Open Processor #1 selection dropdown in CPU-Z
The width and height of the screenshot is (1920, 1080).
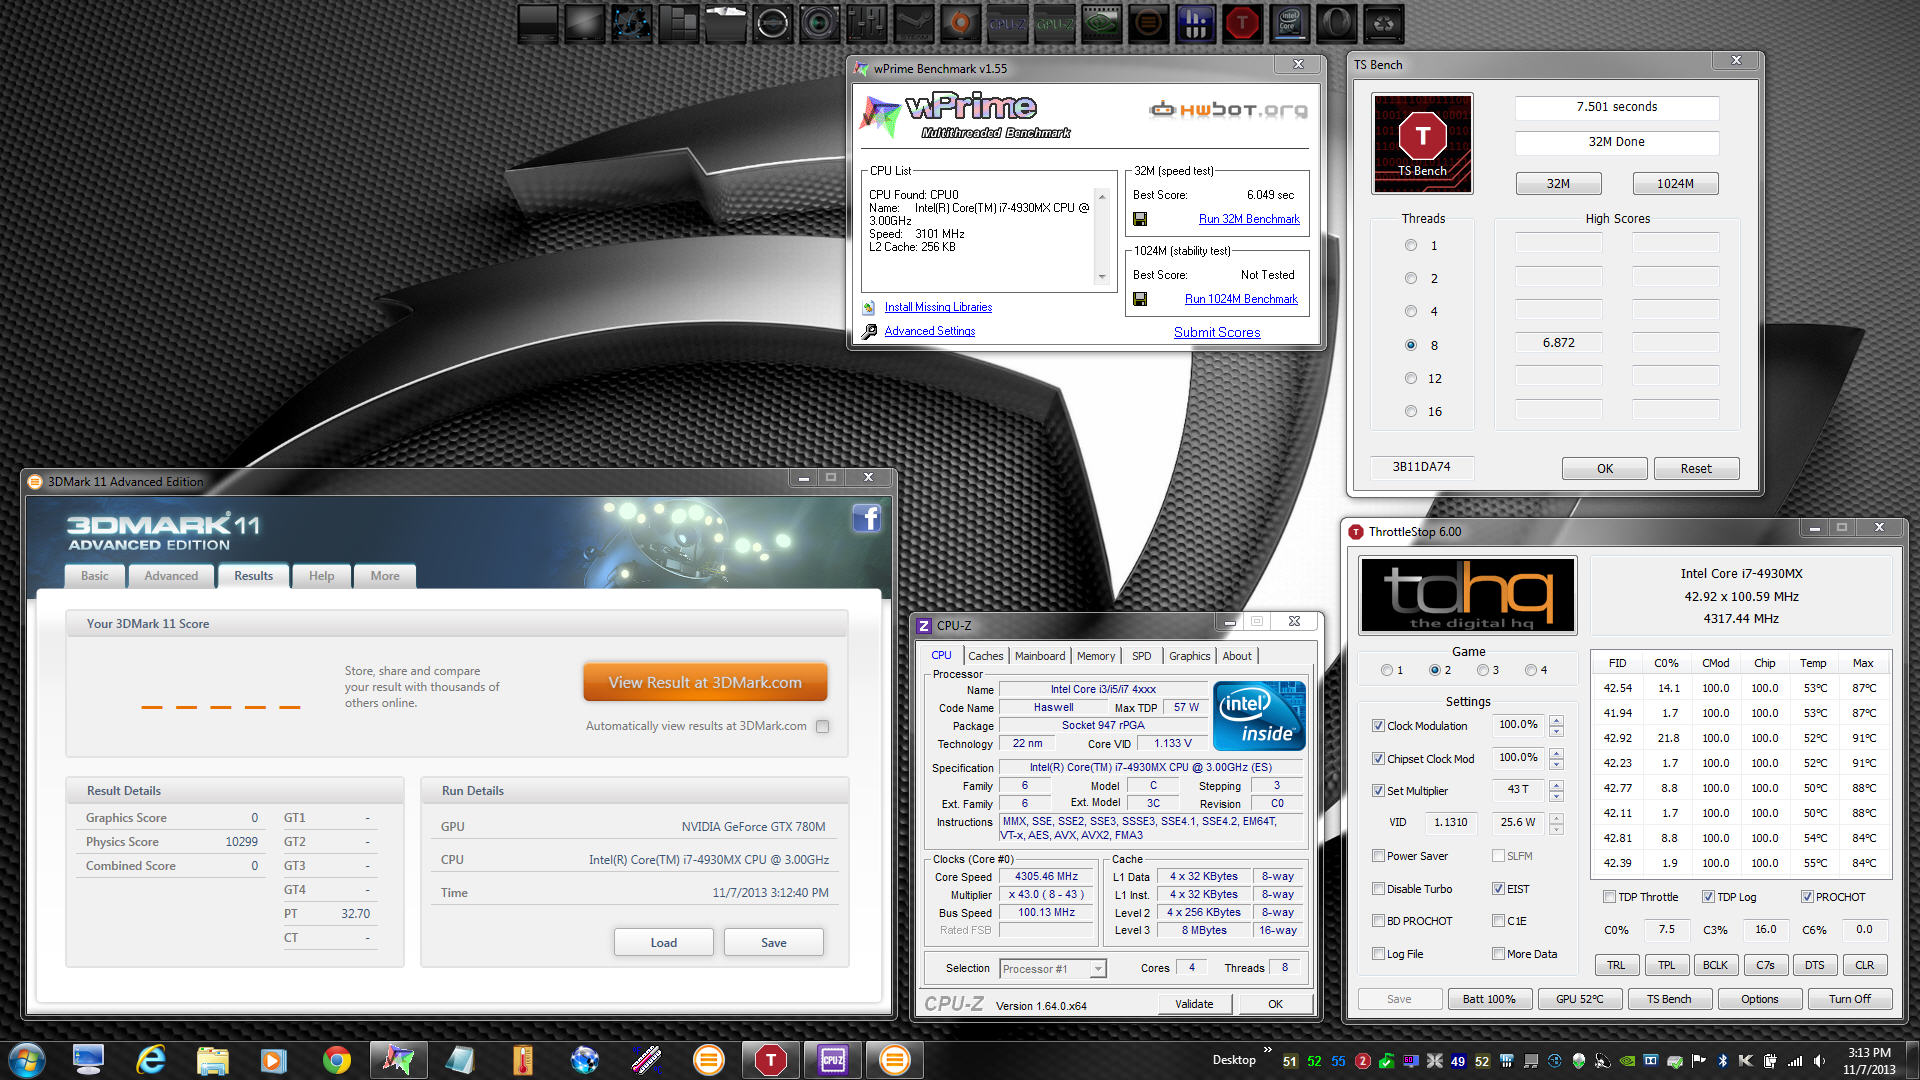point(1054,969)
